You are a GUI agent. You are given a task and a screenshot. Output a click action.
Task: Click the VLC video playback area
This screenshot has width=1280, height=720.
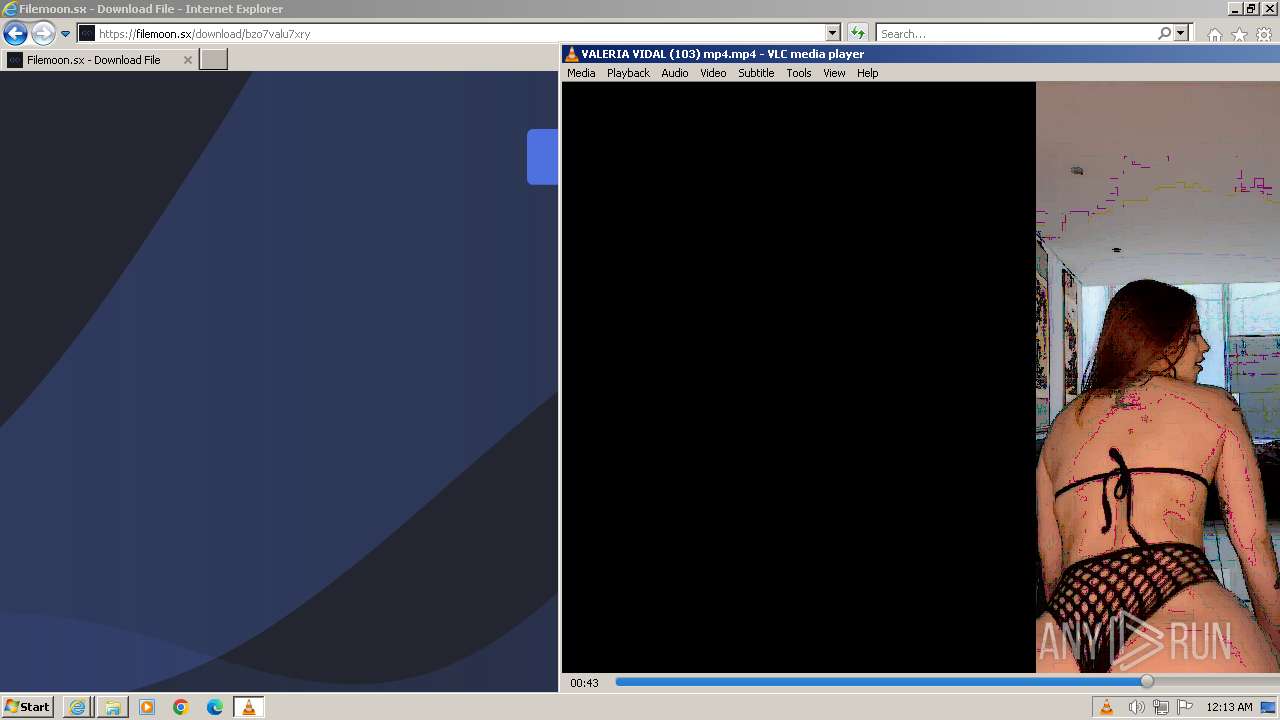(x=920, y=377)
